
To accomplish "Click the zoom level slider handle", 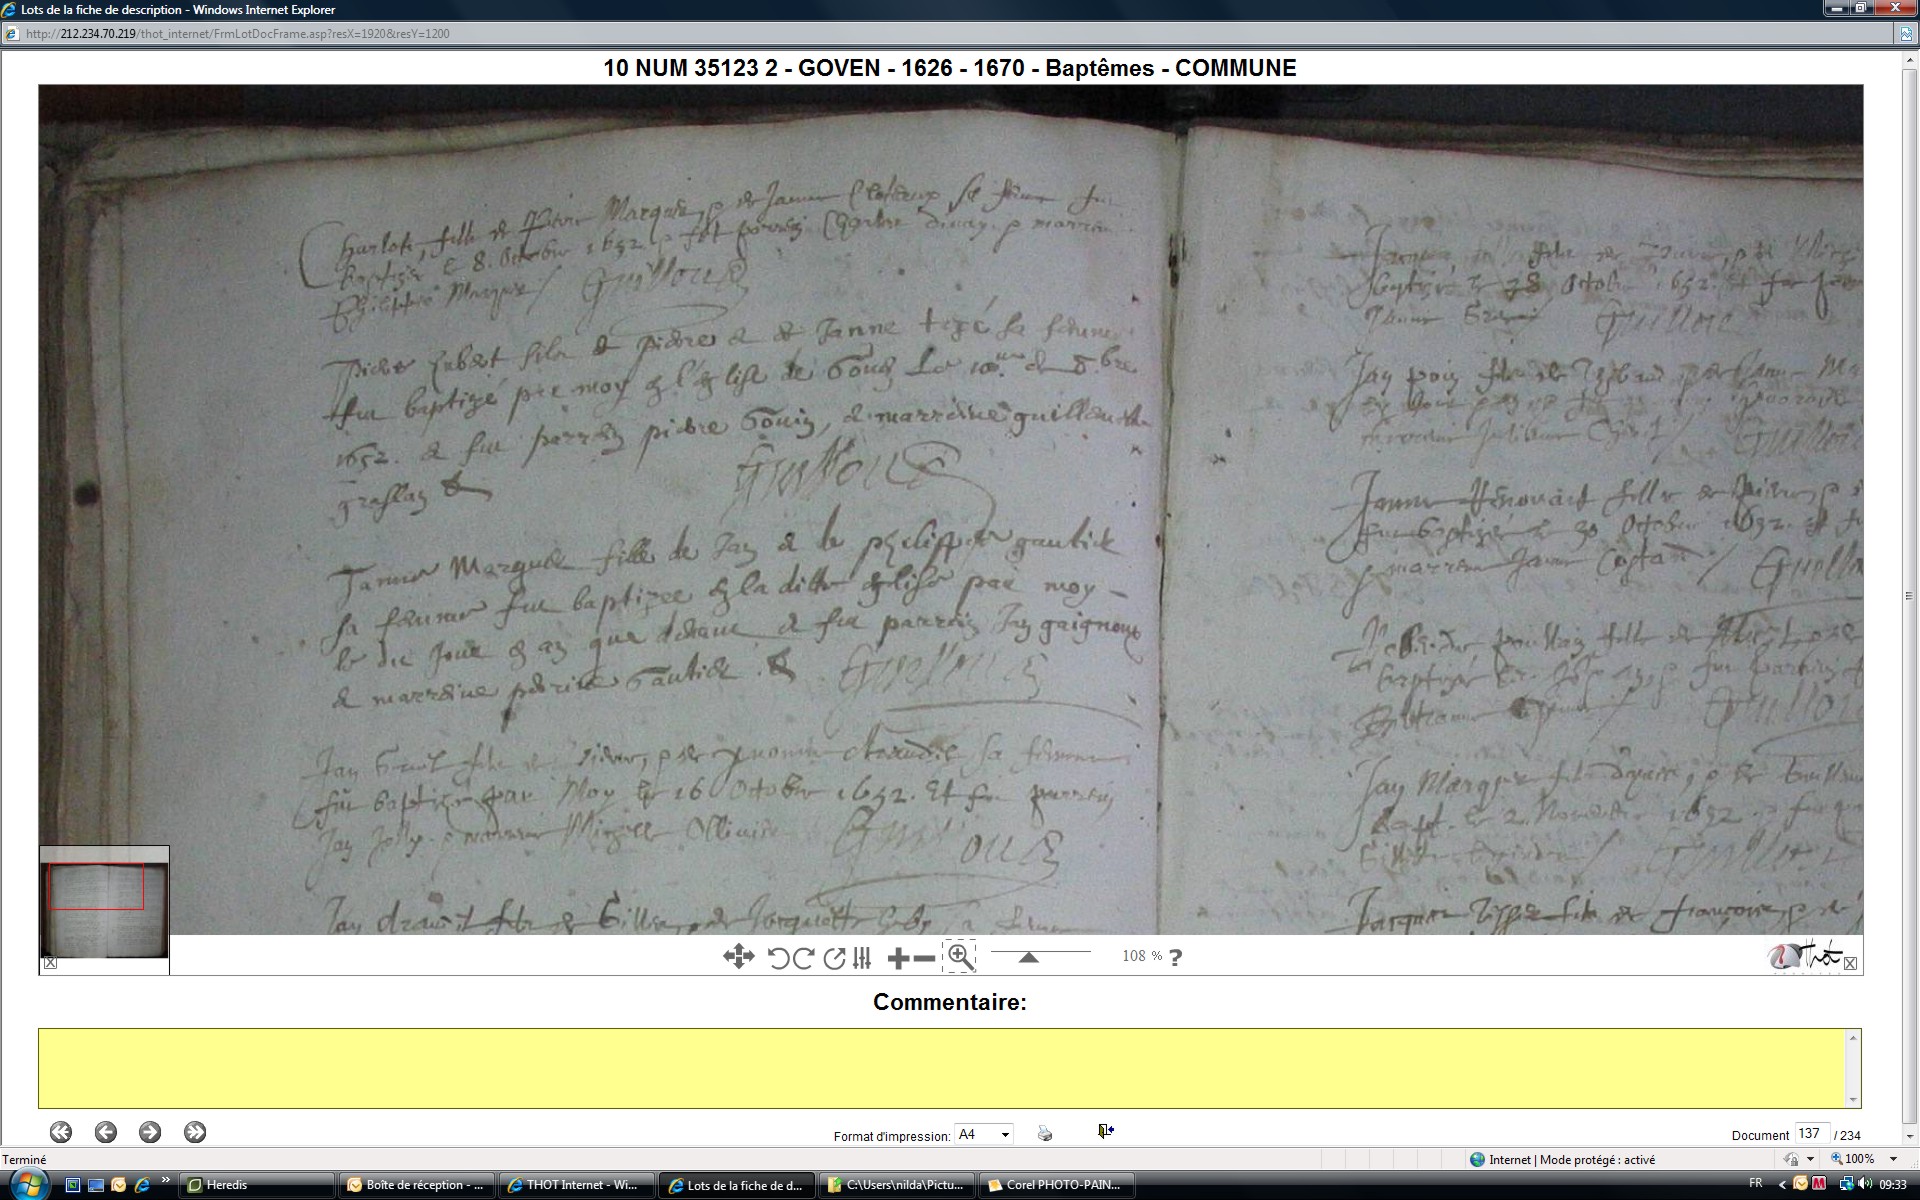I will [x=1028, y=957].
